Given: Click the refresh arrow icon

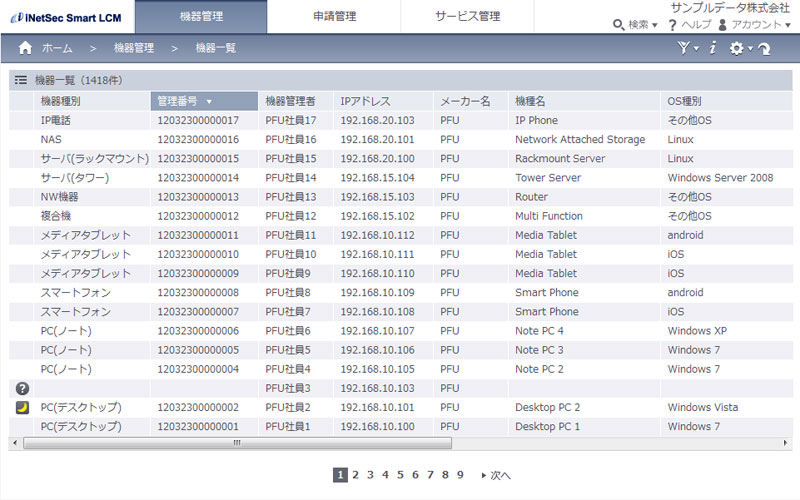Looking at the screenshot, I should pyautogui.click(x=764, y=49).
